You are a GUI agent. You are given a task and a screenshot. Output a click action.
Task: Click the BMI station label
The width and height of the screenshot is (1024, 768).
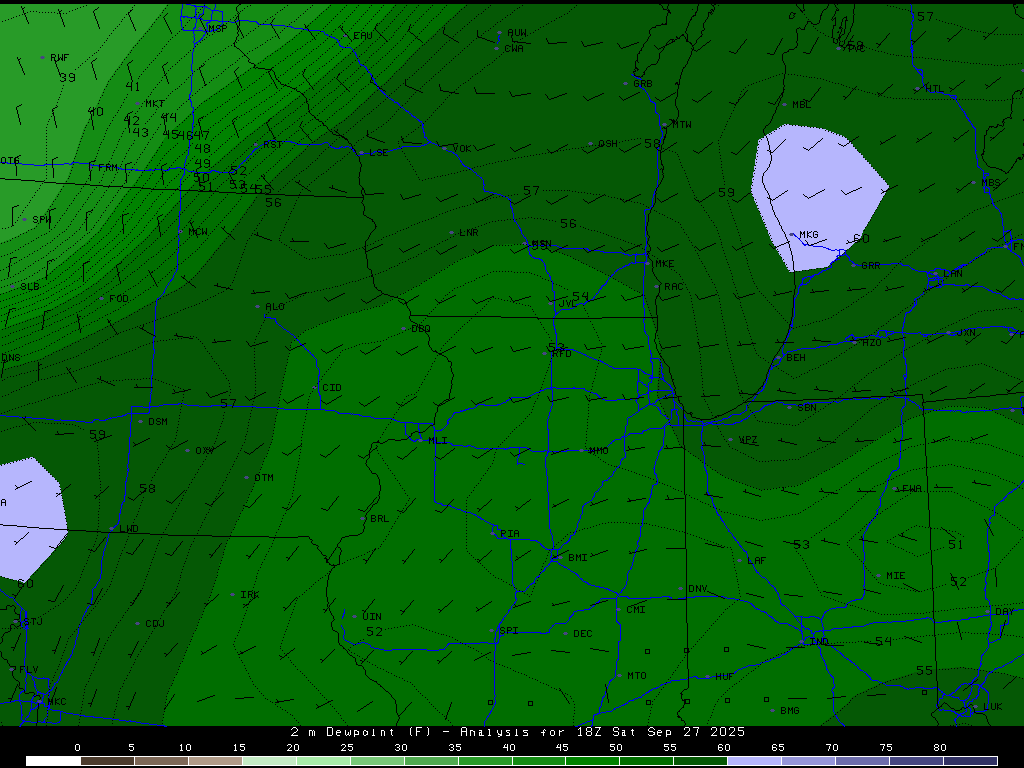(578, 558)
